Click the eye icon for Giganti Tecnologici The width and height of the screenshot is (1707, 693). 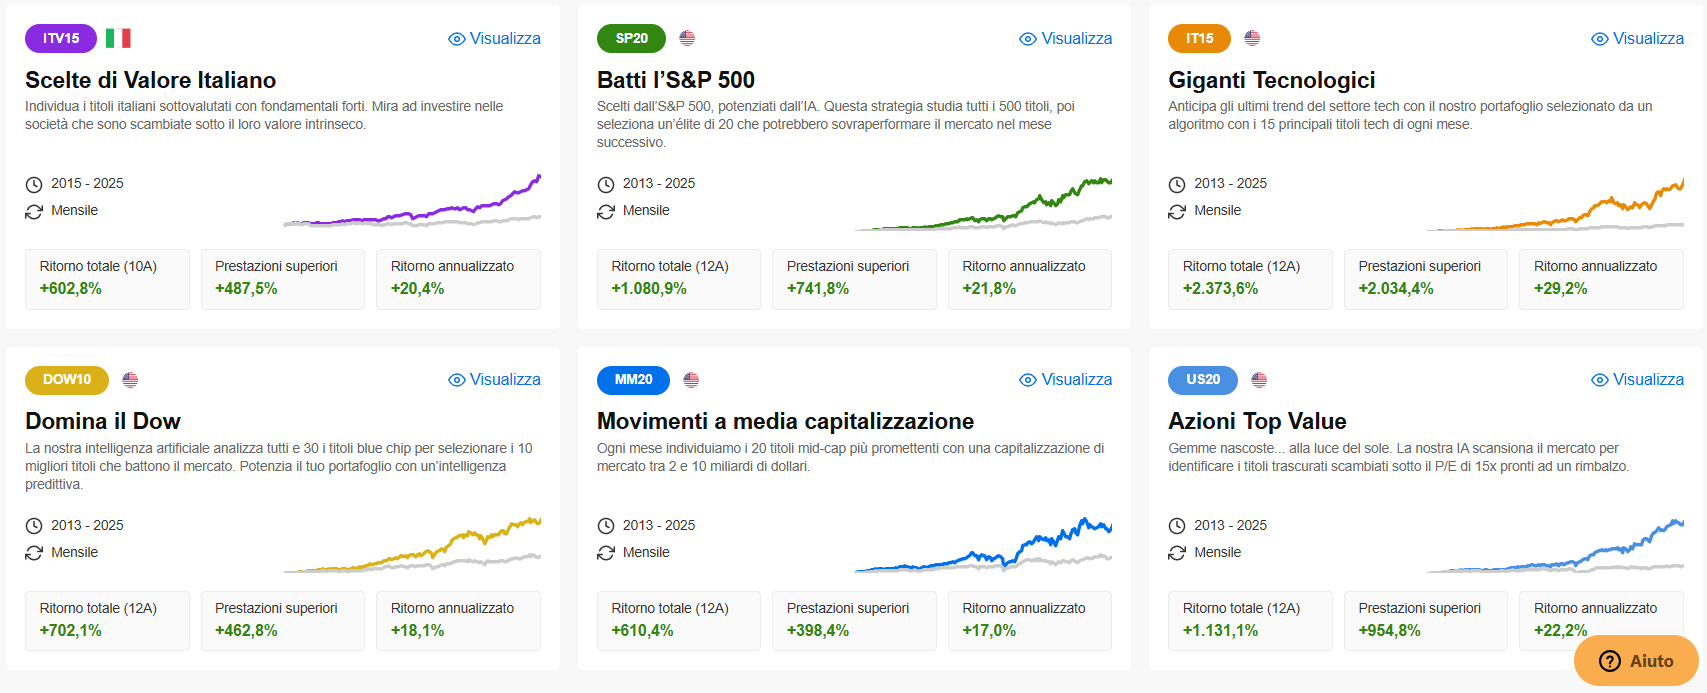(x=1600, y=39)
